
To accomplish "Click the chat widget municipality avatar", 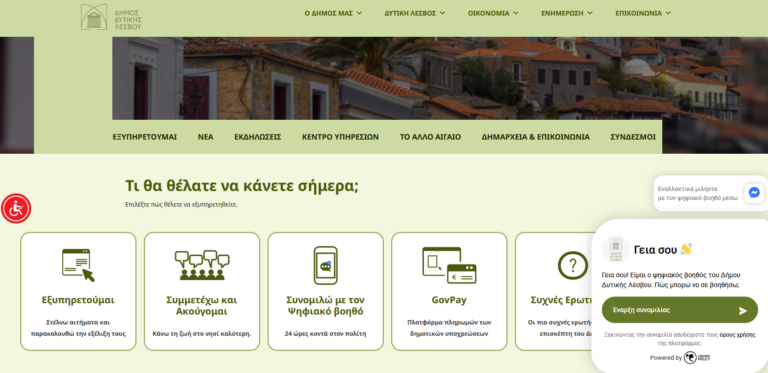I will point(616,250).
